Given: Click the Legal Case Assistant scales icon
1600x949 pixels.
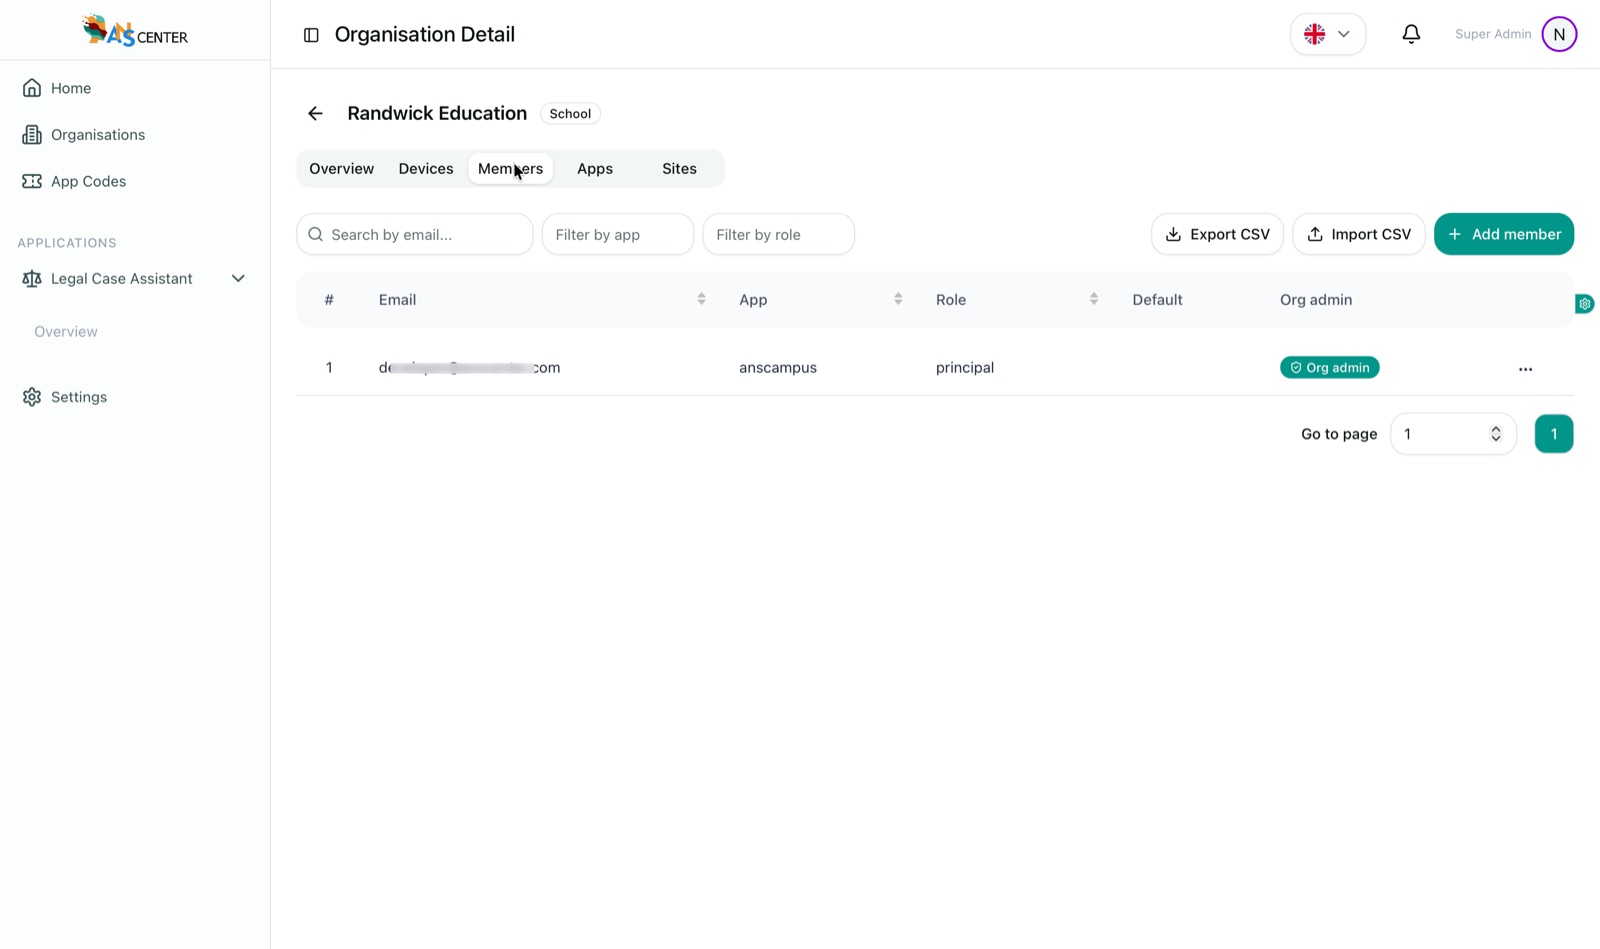Looking at the screenshot, I should coord(32,279).
